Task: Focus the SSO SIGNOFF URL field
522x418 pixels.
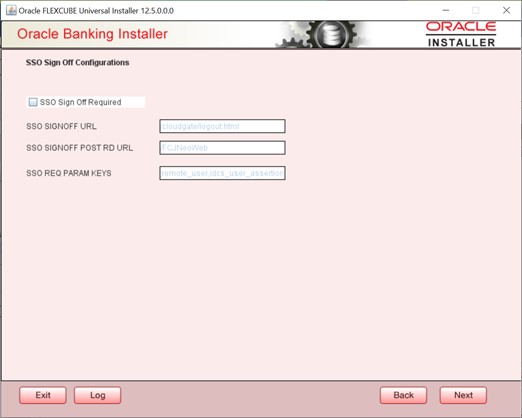Action: tap(222, 126)
